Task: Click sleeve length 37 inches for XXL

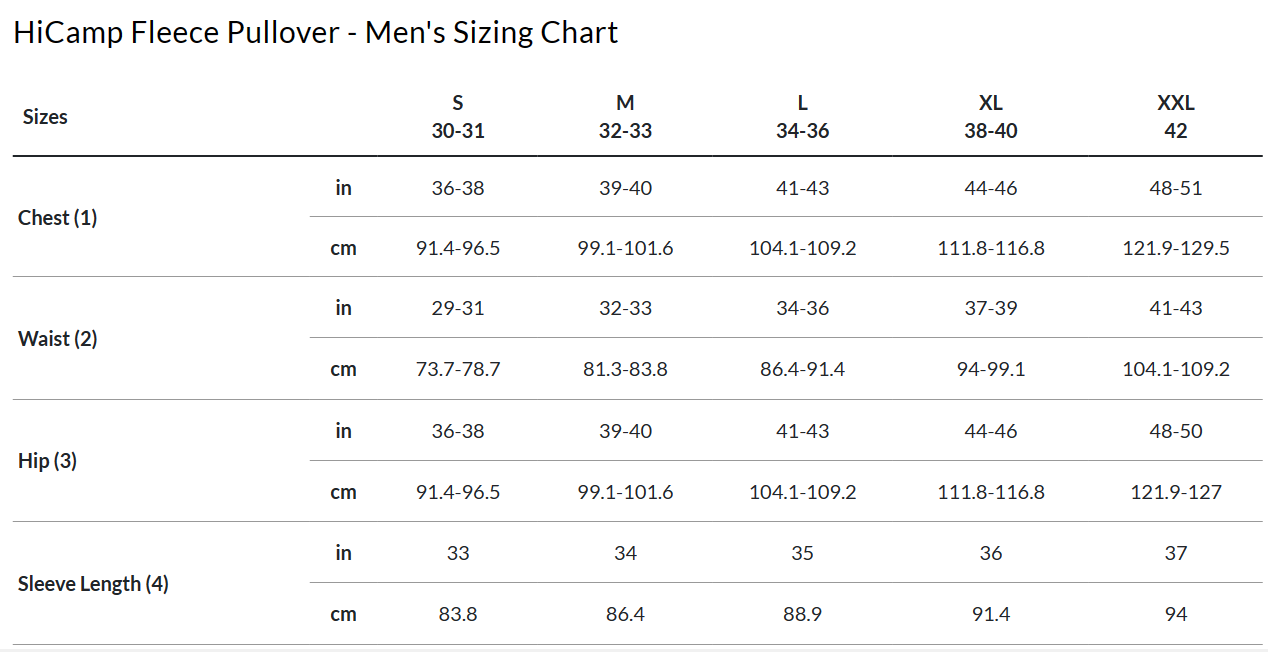Action: coord(1175,553)
